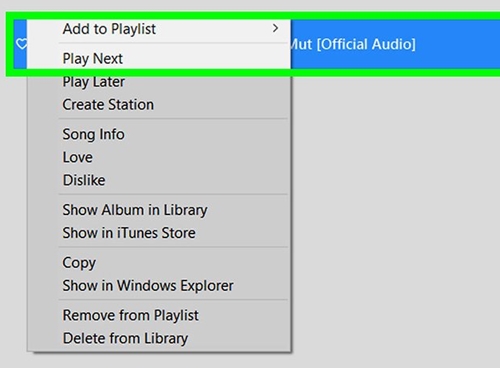This screenshot has width=500, height=368.
Task: Choose Play Next from the context menu
Action: coord(159,59)
